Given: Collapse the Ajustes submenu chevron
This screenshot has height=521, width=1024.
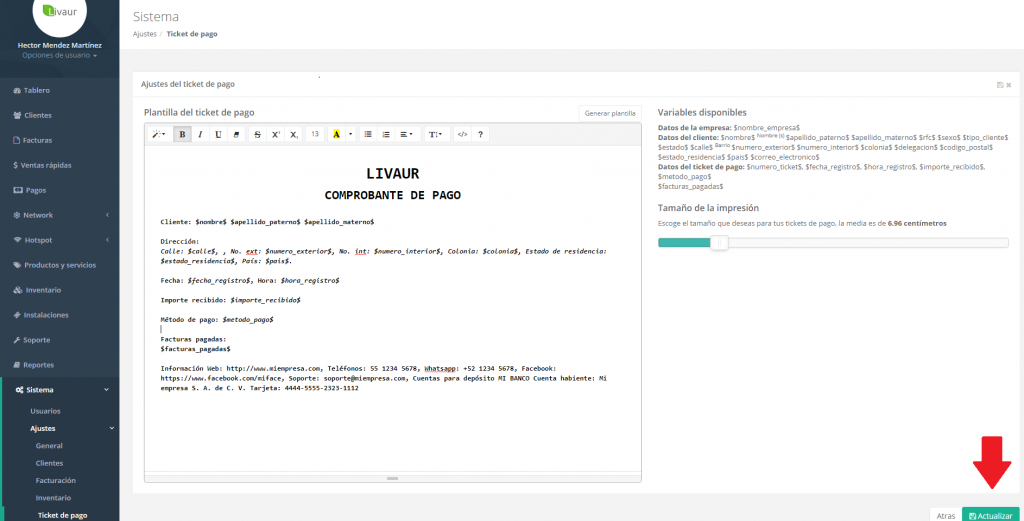Looking at the screenshot, I should [111, 428].
